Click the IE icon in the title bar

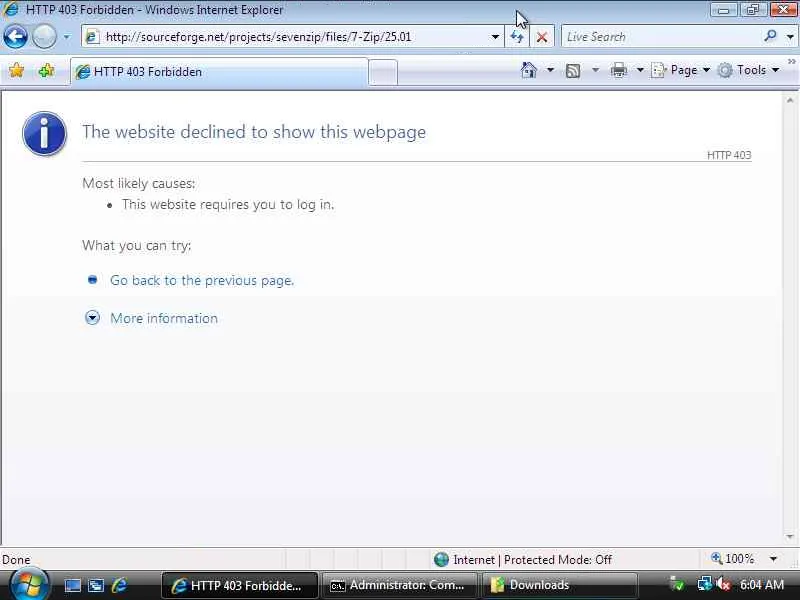click(x=11, y=9)
